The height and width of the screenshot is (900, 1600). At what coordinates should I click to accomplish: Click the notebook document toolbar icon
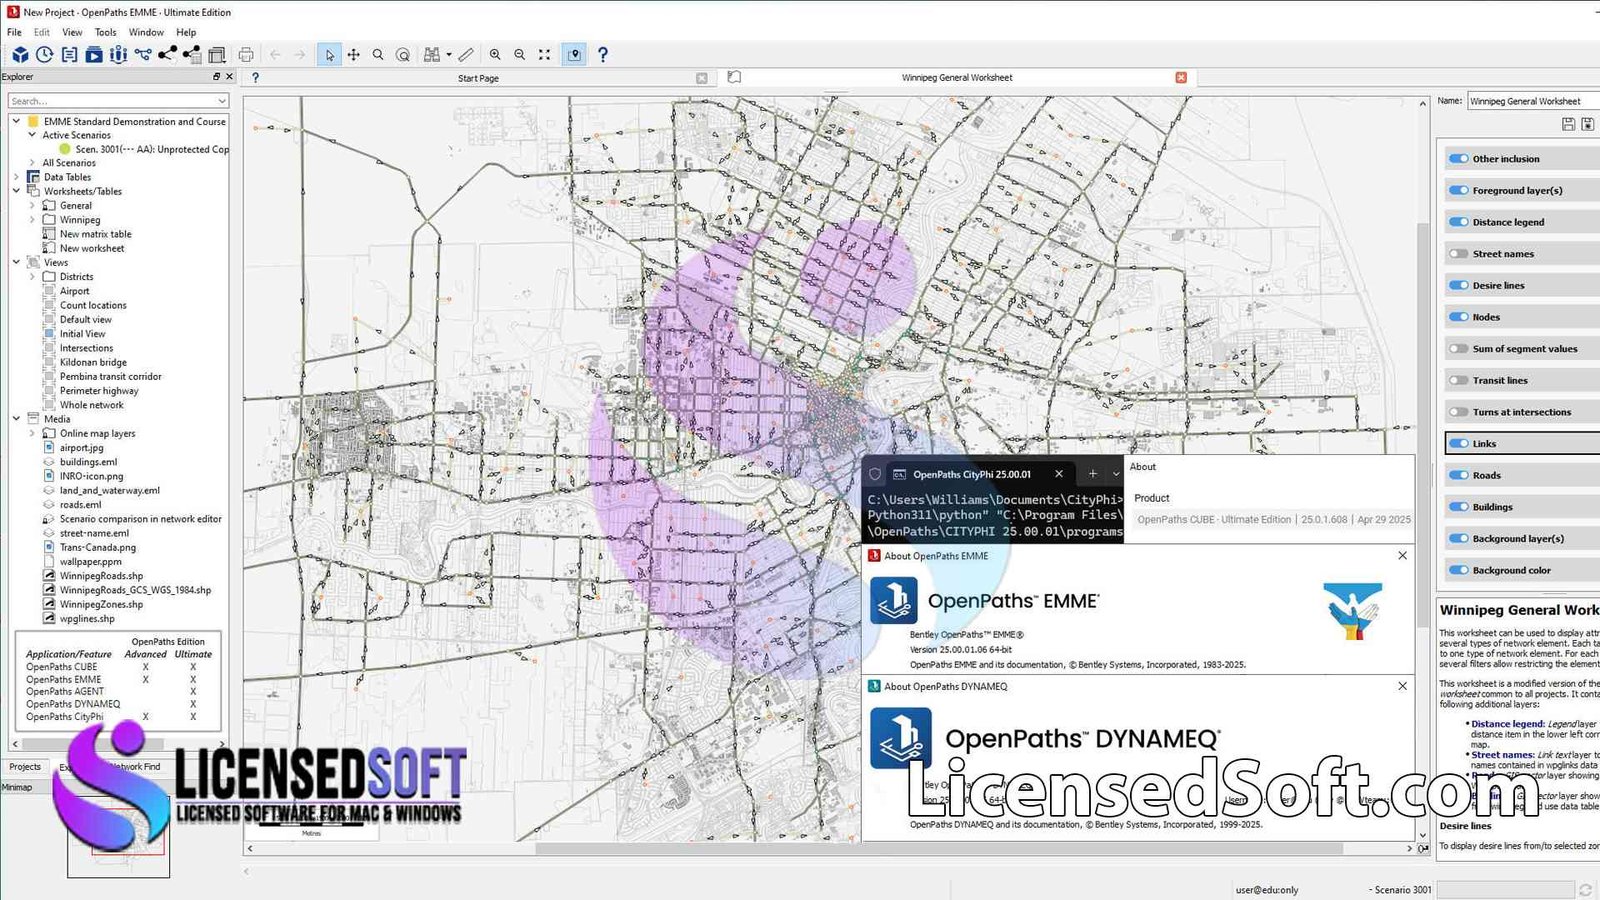tap(69, 55)
